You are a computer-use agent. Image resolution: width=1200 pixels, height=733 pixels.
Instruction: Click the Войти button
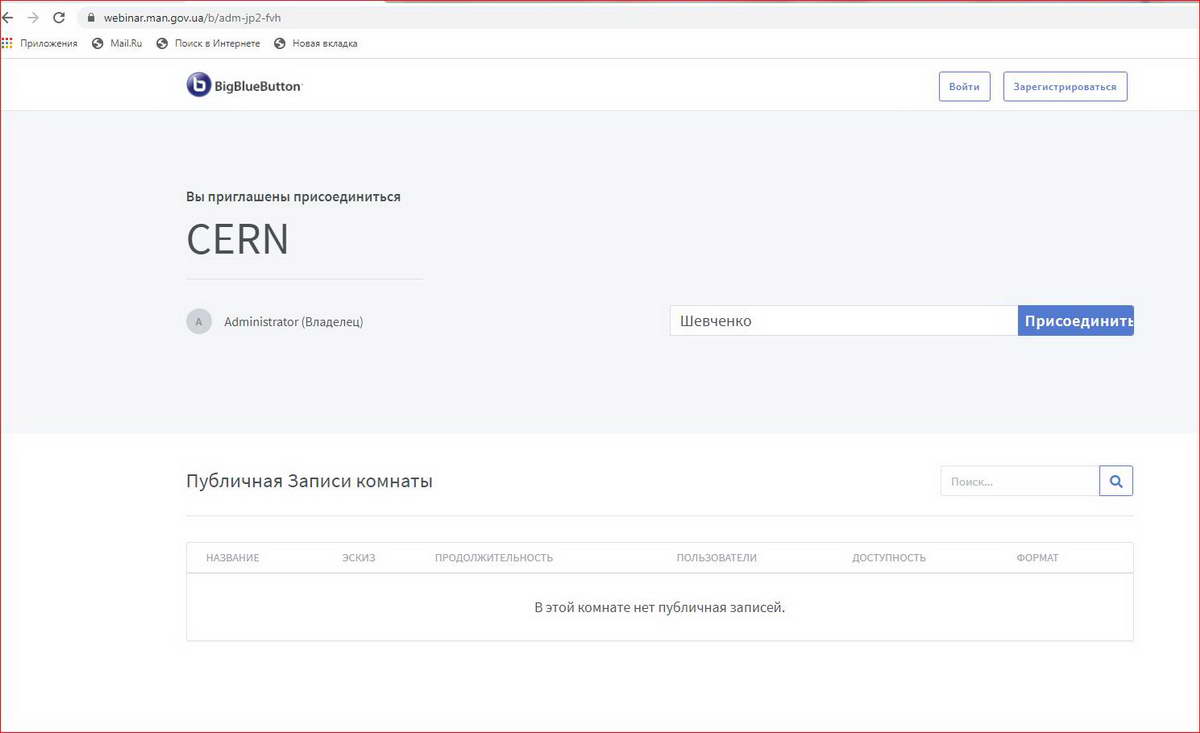click(x=964, y=87)
